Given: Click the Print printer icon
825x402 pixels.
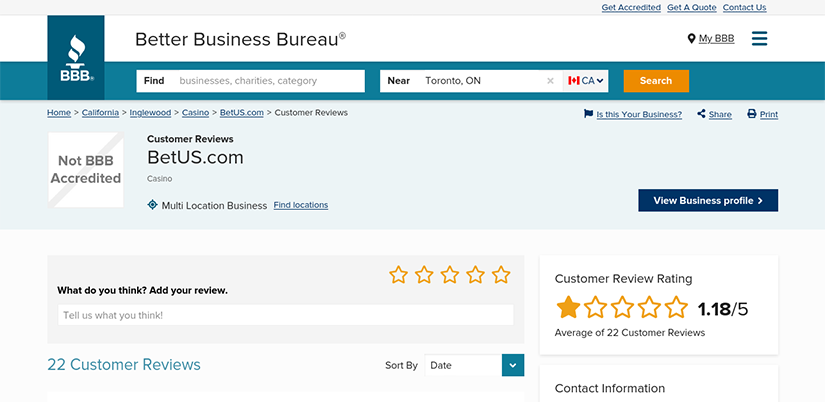Looking at the screenshot, I should point(752,114).
